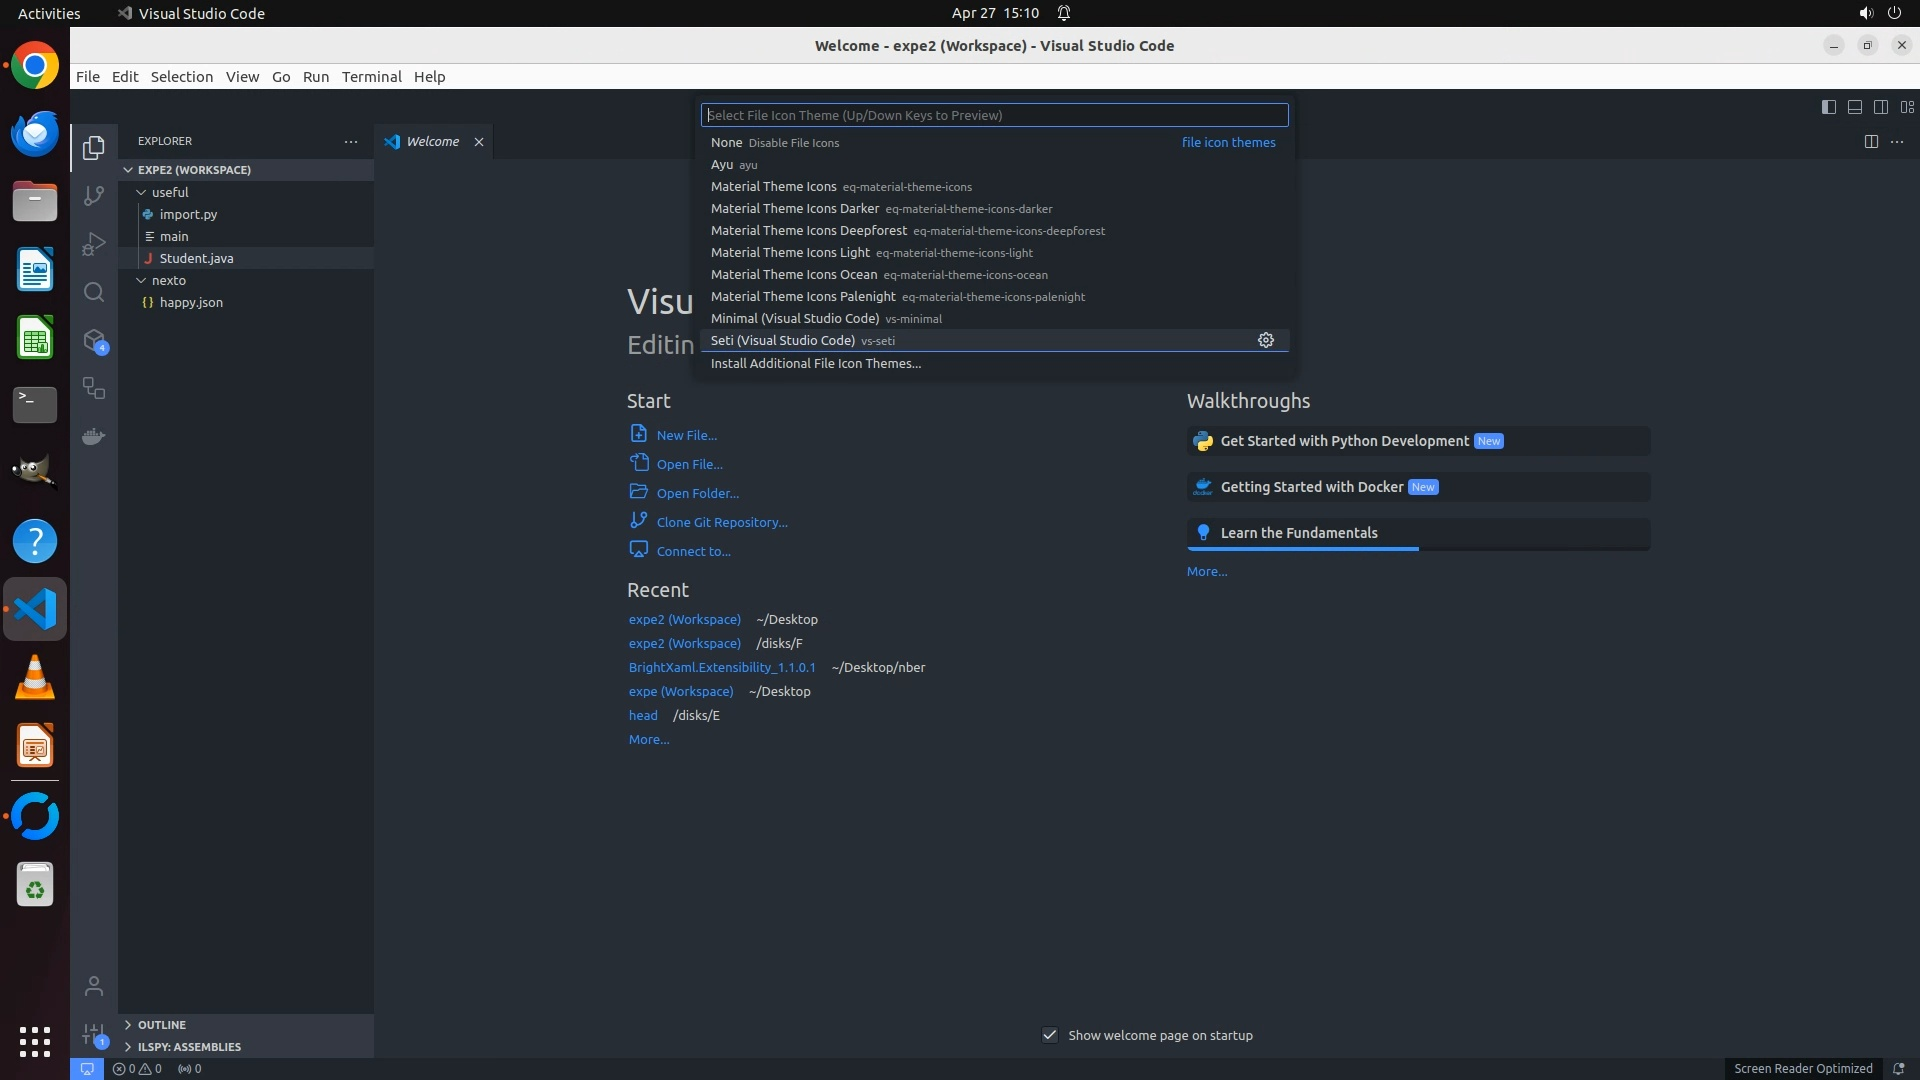Toggle the primary side bar layout icon
Image resolution: width=1920 pixels, height=1080 pixels.
(1828, 107)
